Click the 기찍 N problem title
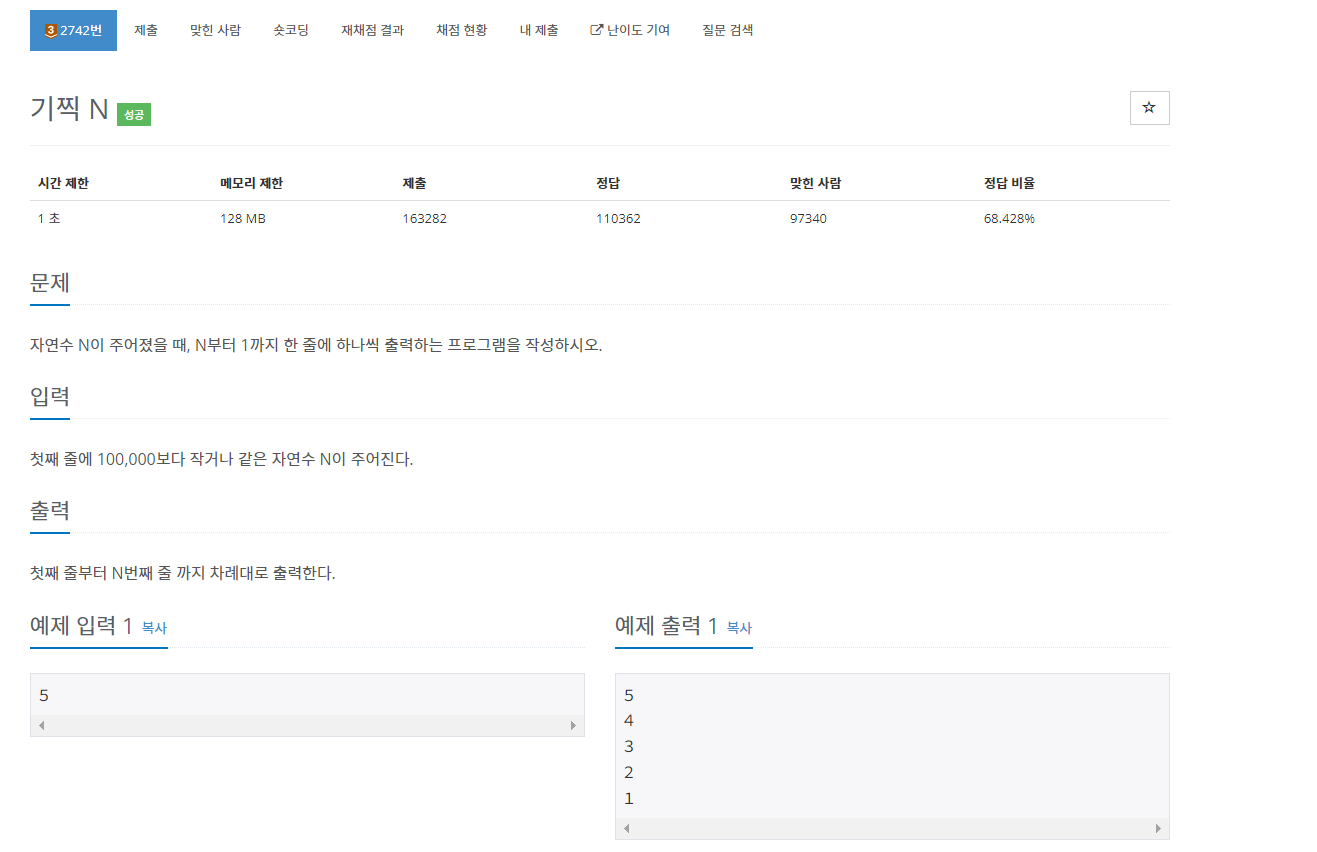Screen dimensions: 1317x852 (x=69, y=109)
